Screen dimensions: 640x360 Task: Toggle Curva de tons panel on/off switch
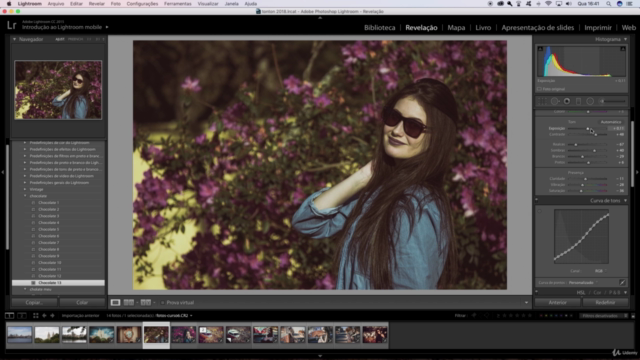[x=537, y=200]
